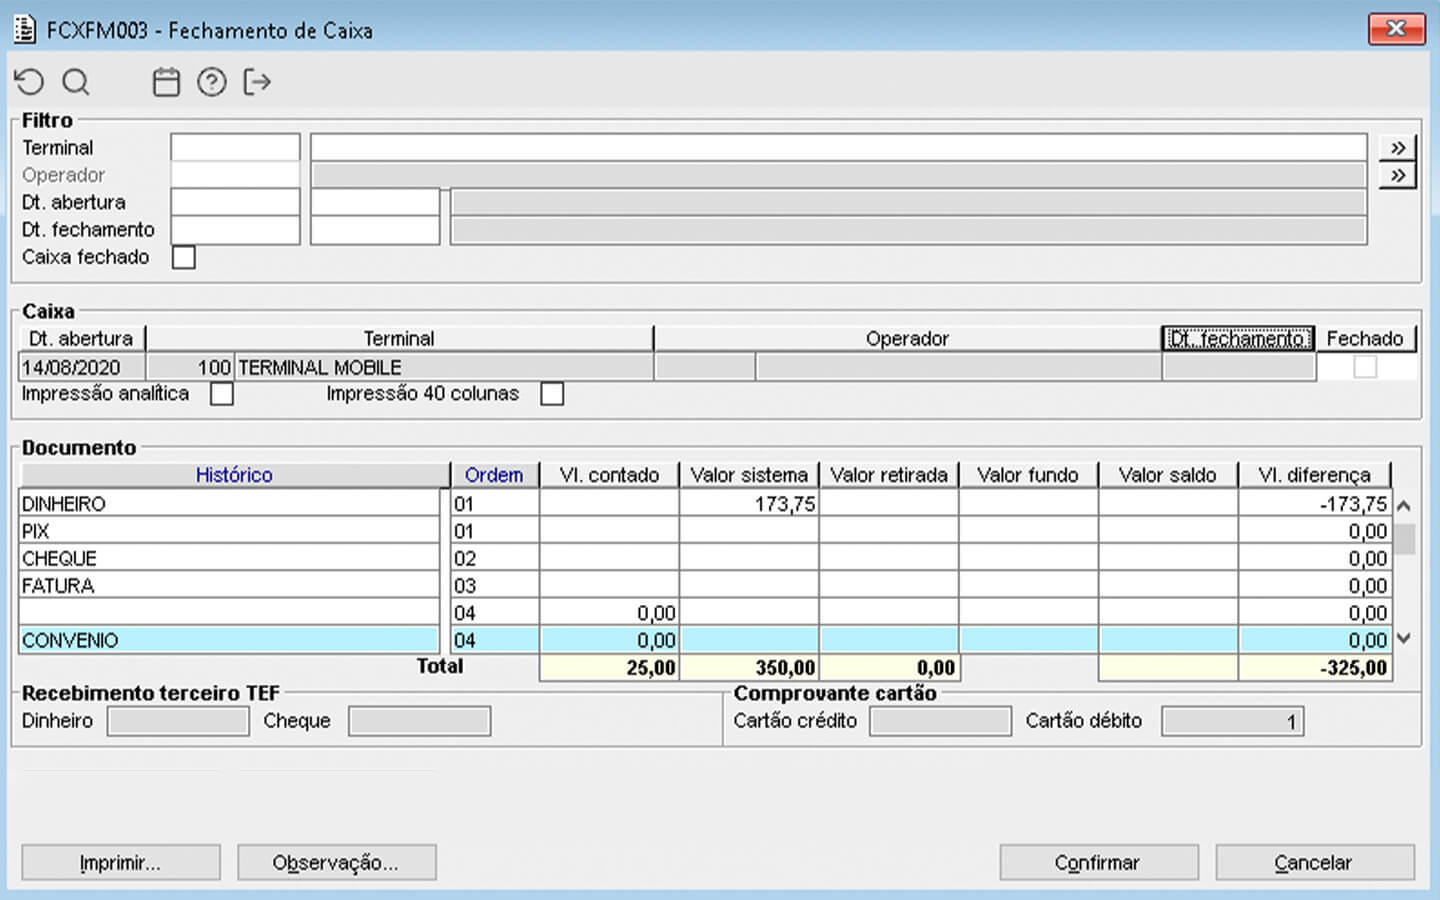The height and width of the screenshot is (900, 1440).
Task: Open the Observação... dialog button
Action: pyautogui.click(x=336, y=862)
